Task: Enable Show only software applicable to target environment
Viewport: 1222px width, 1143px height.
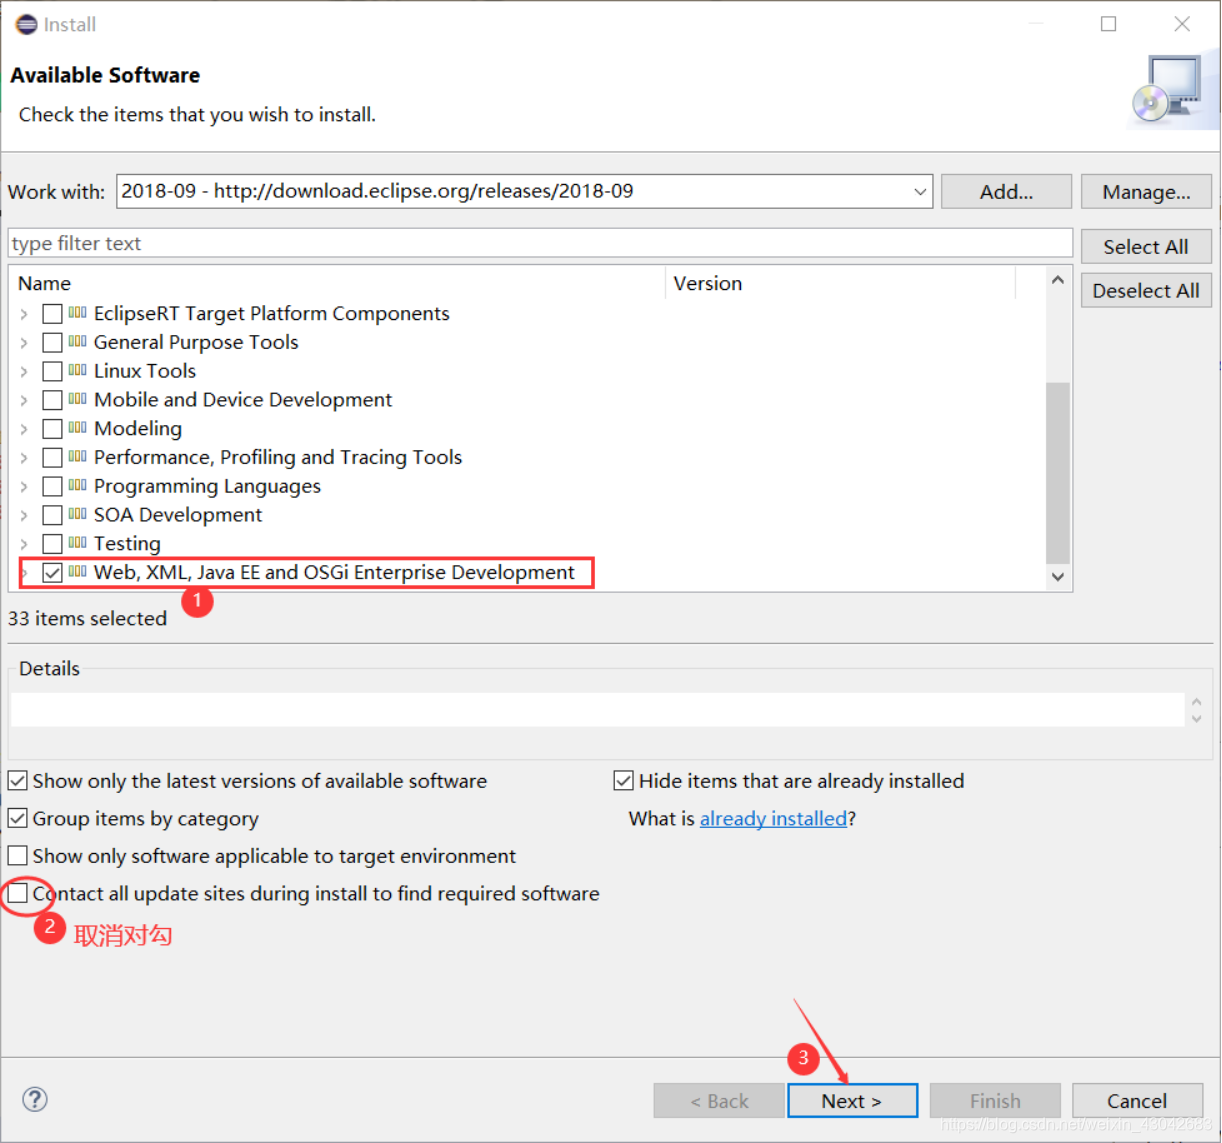Action: click(x=18, y=856)
